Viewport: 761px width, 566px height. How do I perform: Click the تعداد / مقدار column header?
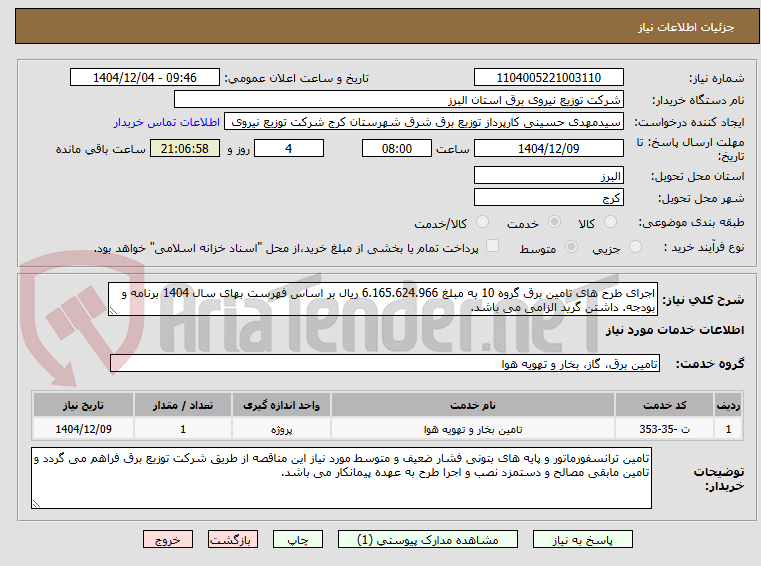pos(183,405)
